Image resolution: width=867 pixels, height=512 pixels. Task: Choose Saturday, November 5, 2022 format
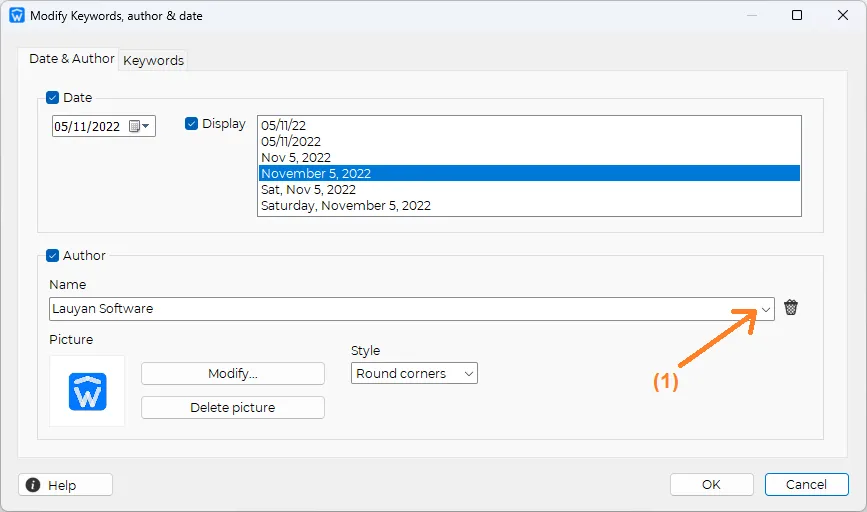pyautogui.click(x=529, y=206)
